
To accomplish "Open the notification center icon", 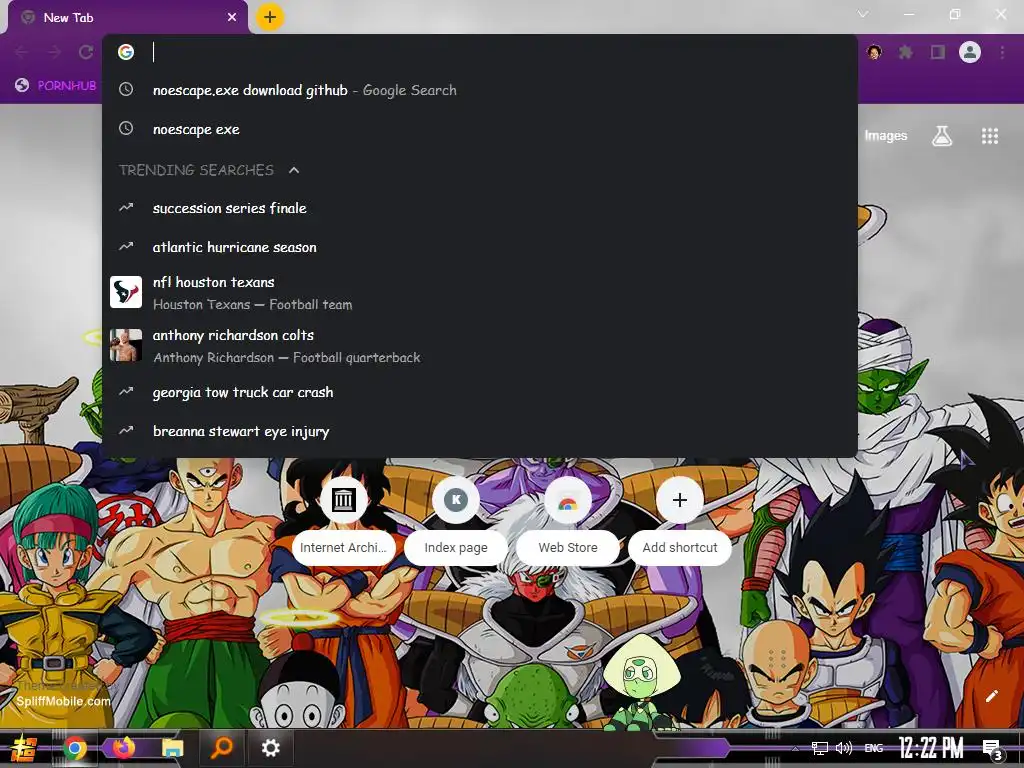I will pyautogui.click(x=992, y=749).
